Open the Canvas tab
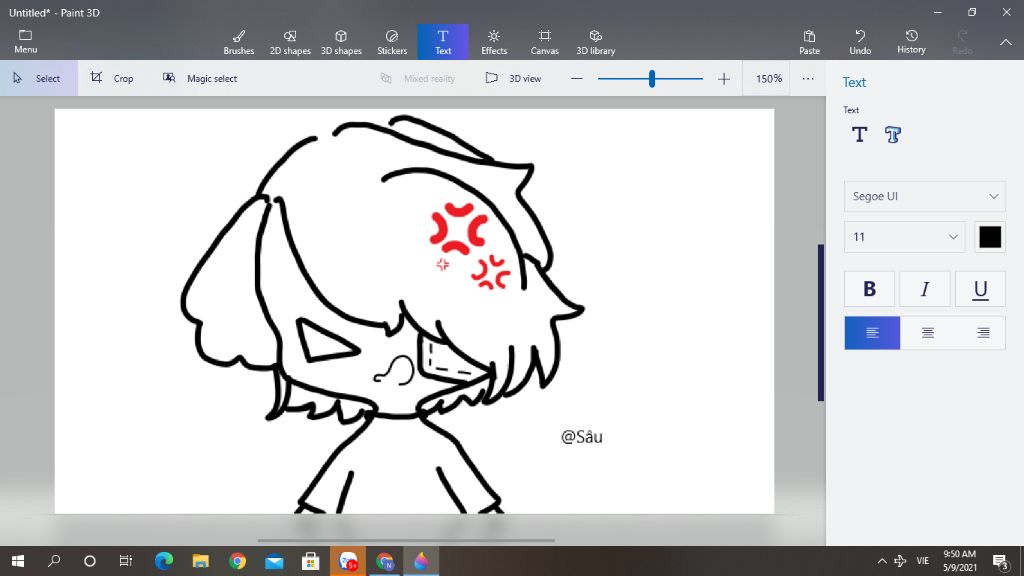The height and width of the screenshot is (576, 1024). point(545,42)
